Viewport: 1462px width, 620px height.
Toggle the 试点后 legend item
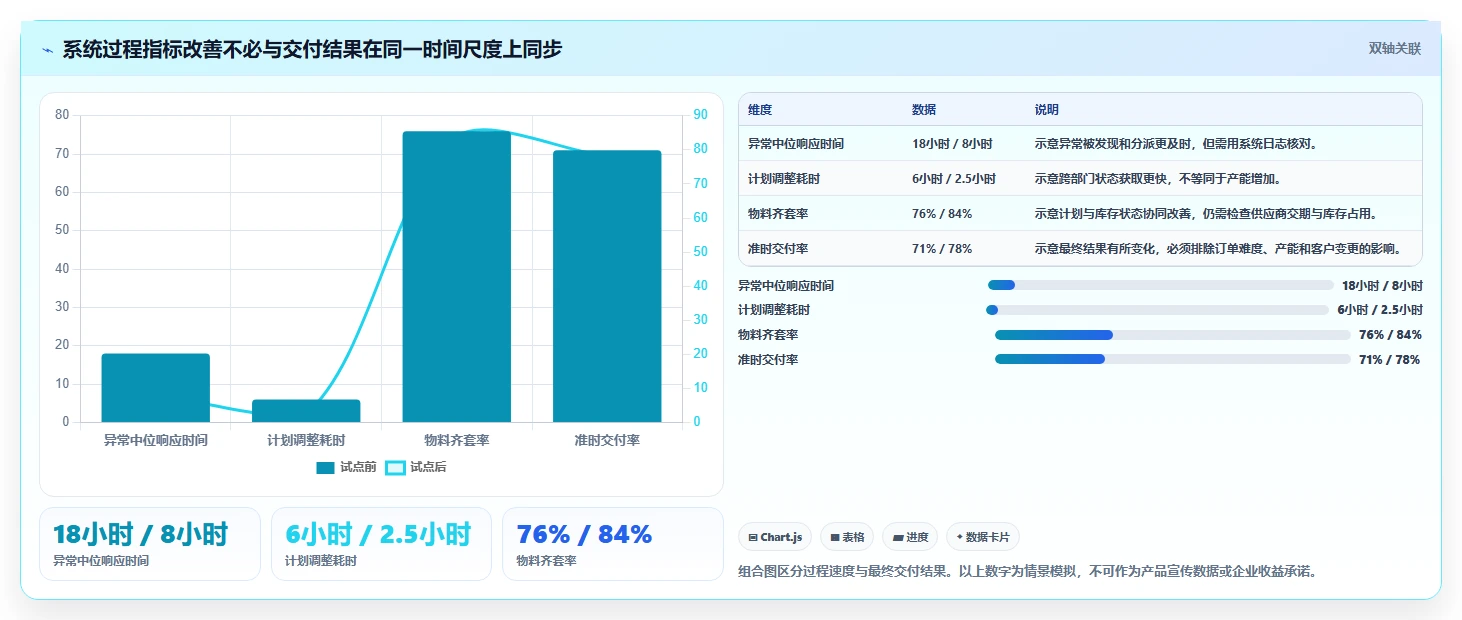(x=416, y=467)
